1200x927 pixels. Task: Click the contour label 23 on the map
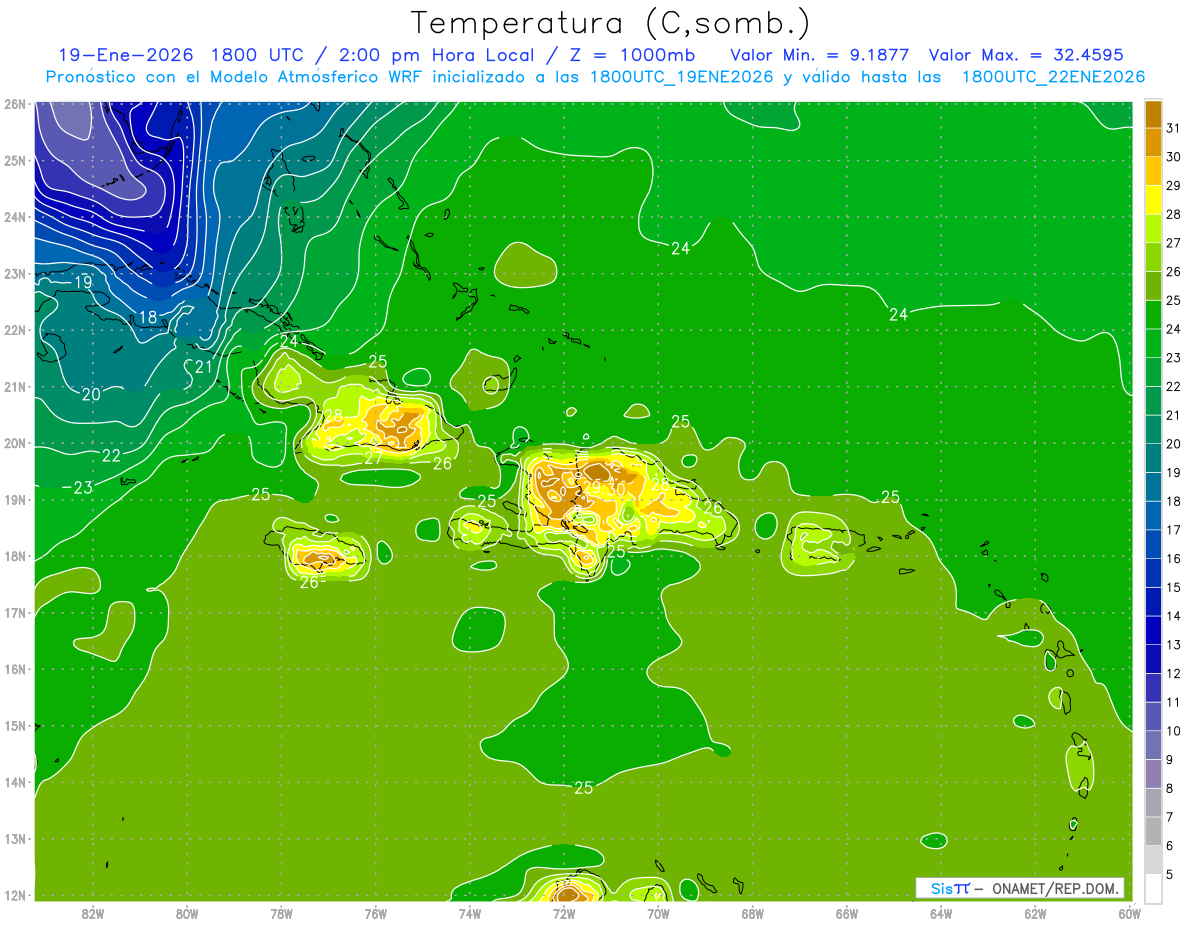click(84, 488)
